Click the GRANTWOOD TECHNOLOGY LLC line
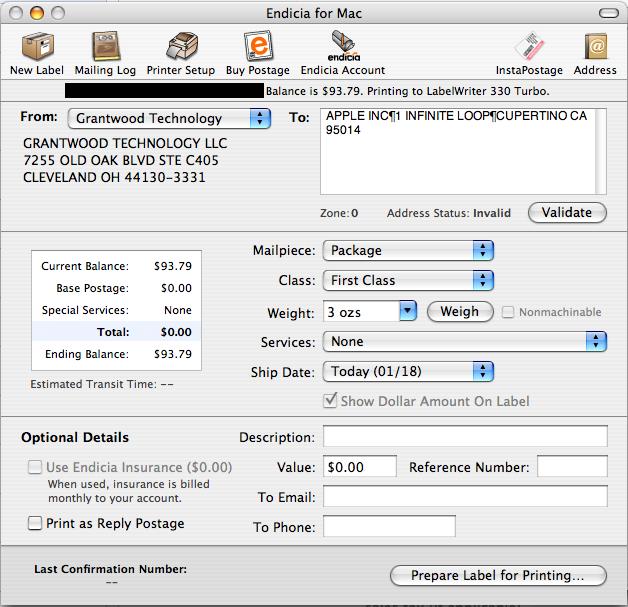The image size is (628, 607). click(x=125, y=143)
